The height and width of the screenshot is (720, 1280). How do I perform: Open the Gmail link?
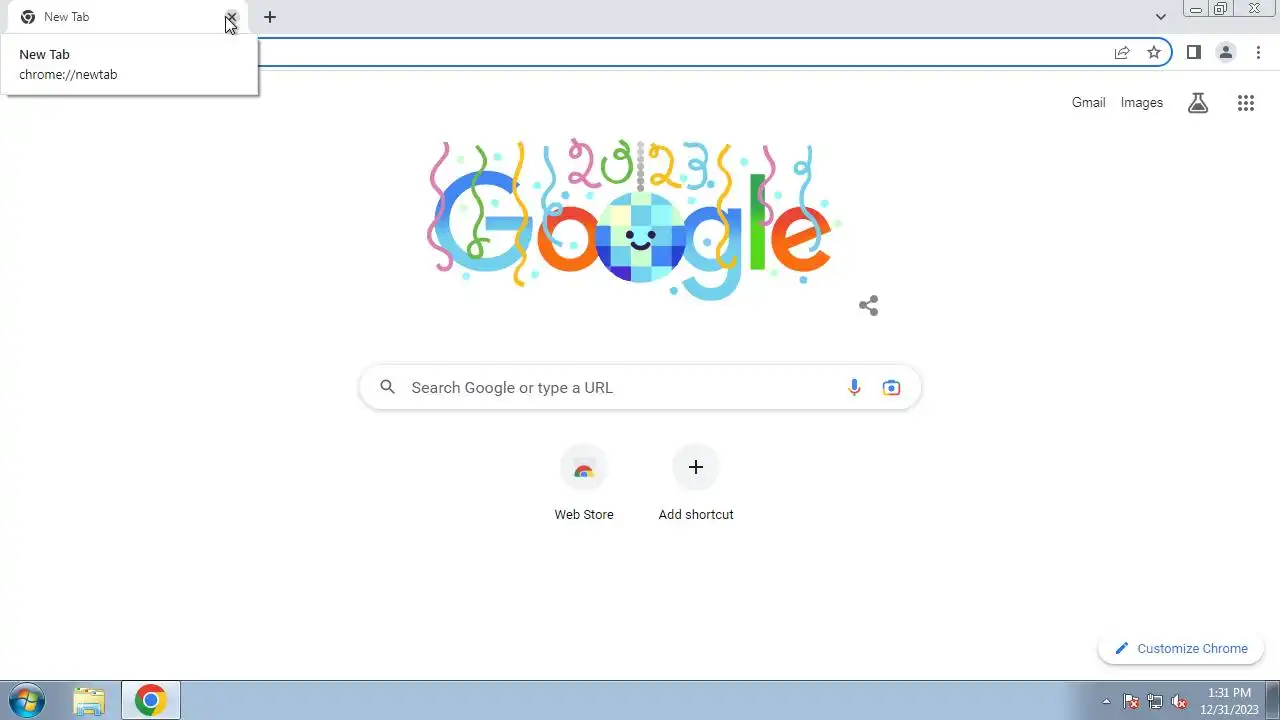click(x=1088, y=102)
